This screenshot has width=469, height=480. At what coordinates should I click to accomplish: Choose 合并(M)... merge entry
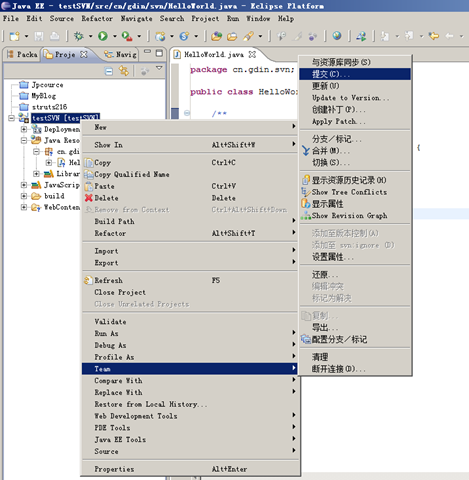[x=355, y=151]
